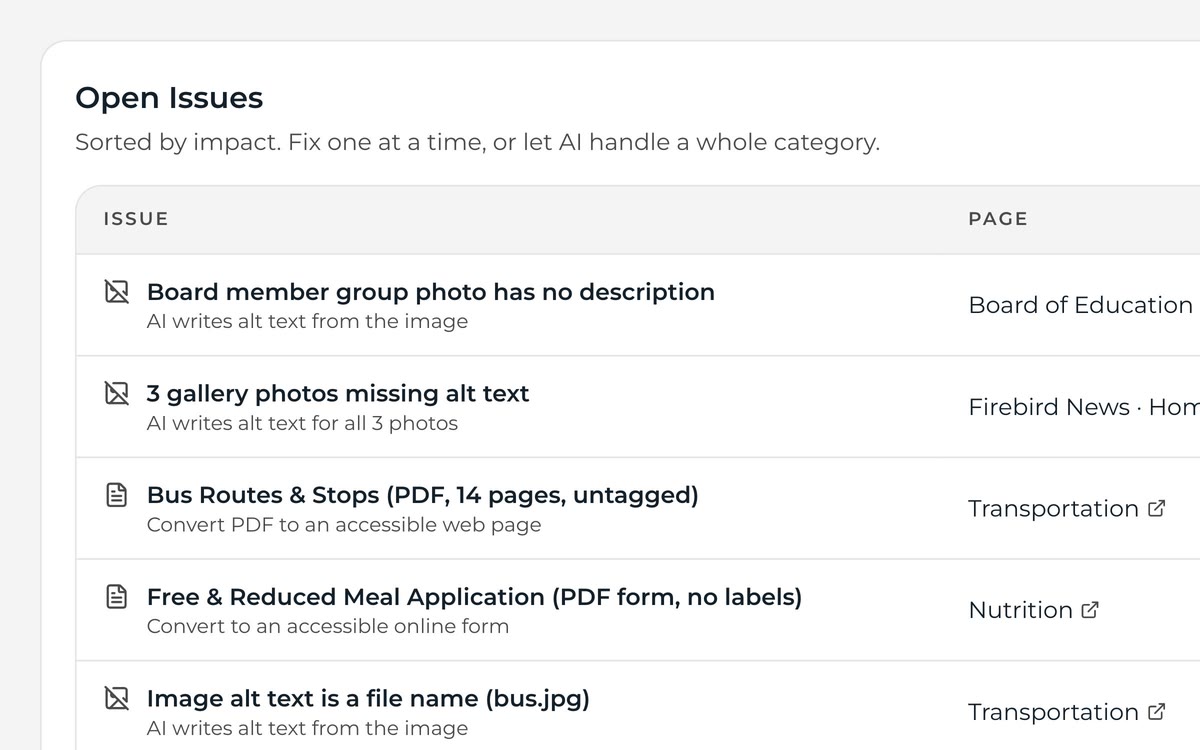Select '3 gallery photos missing alt text' issue
The height and width of the screenshot is (750, 1200).
pyautogui.click(x=338, y=393)
